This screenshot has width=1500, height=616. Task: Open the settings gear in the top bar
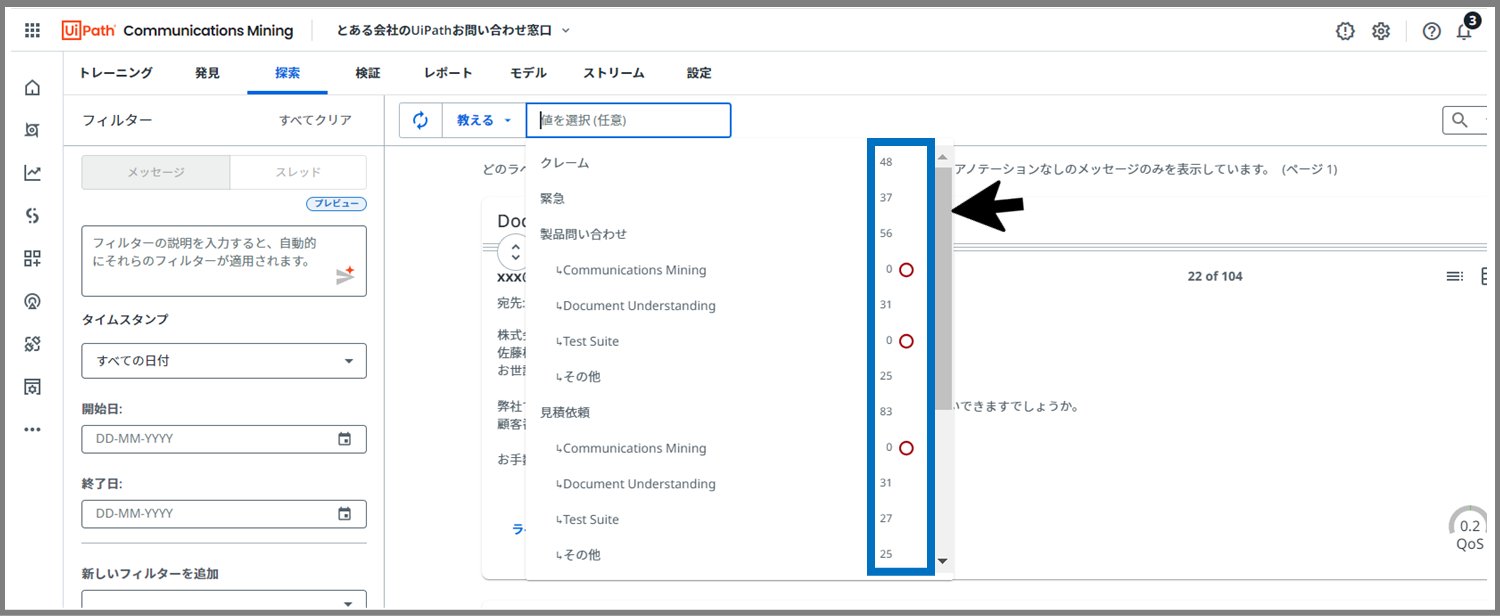point(1381,31)
